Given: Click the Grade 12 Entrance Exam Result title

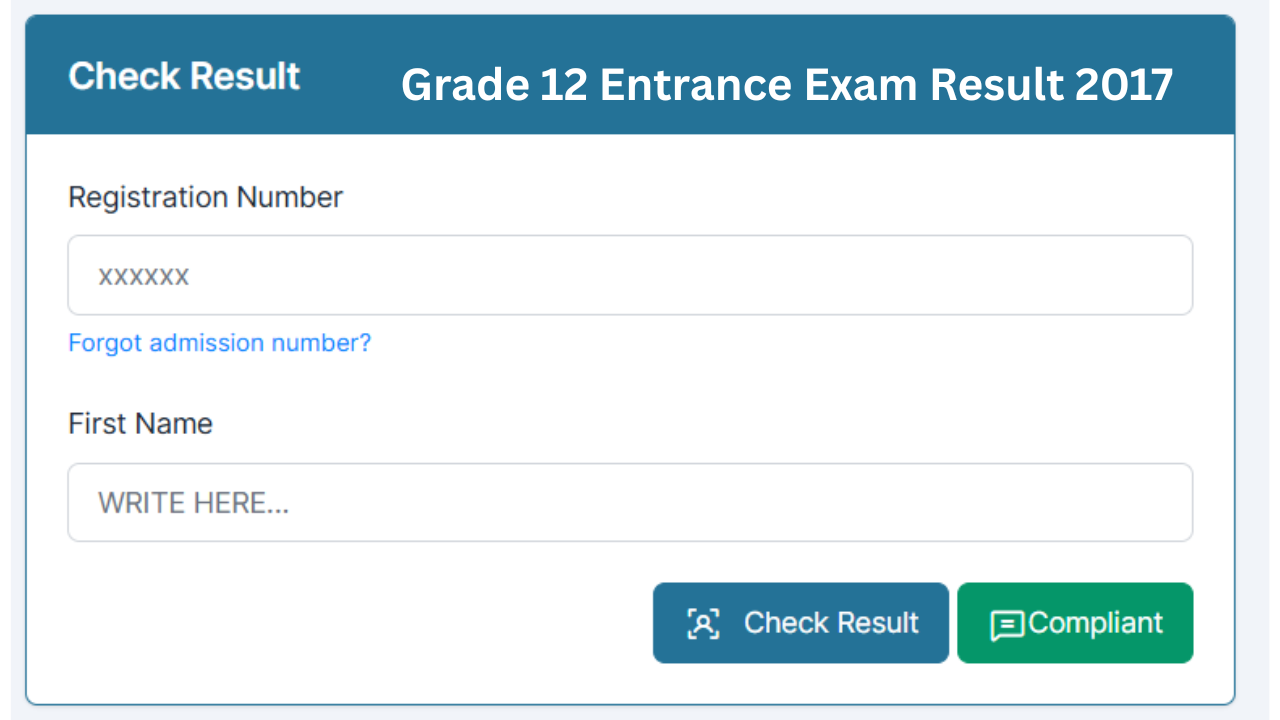Looking at the screenshot, I should [786, 85].
